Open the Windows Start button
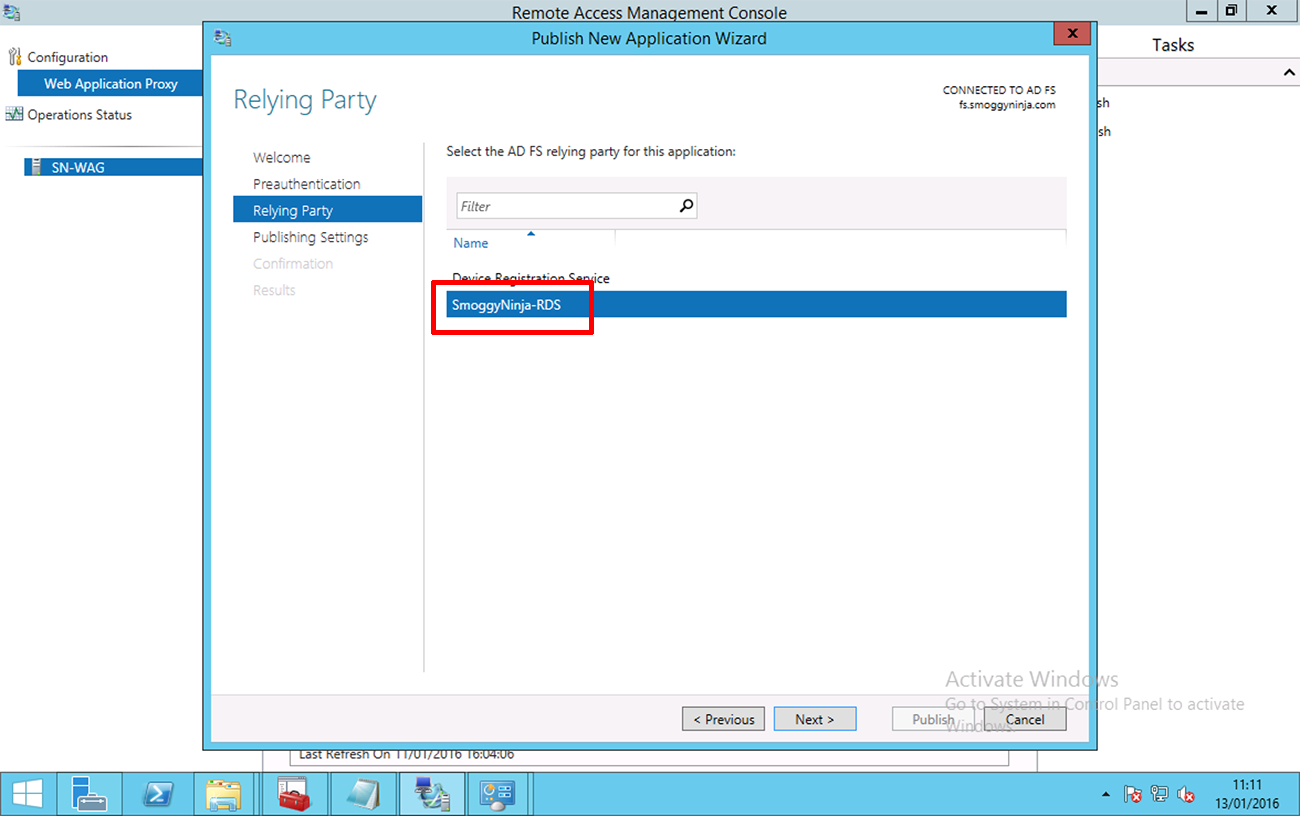 (x=27, y=794)
